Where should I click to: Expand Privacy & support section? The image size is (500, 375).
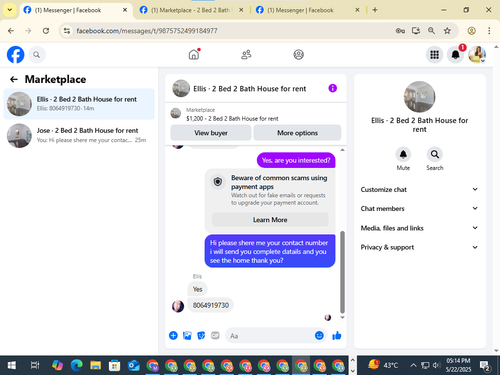point(419,247)
